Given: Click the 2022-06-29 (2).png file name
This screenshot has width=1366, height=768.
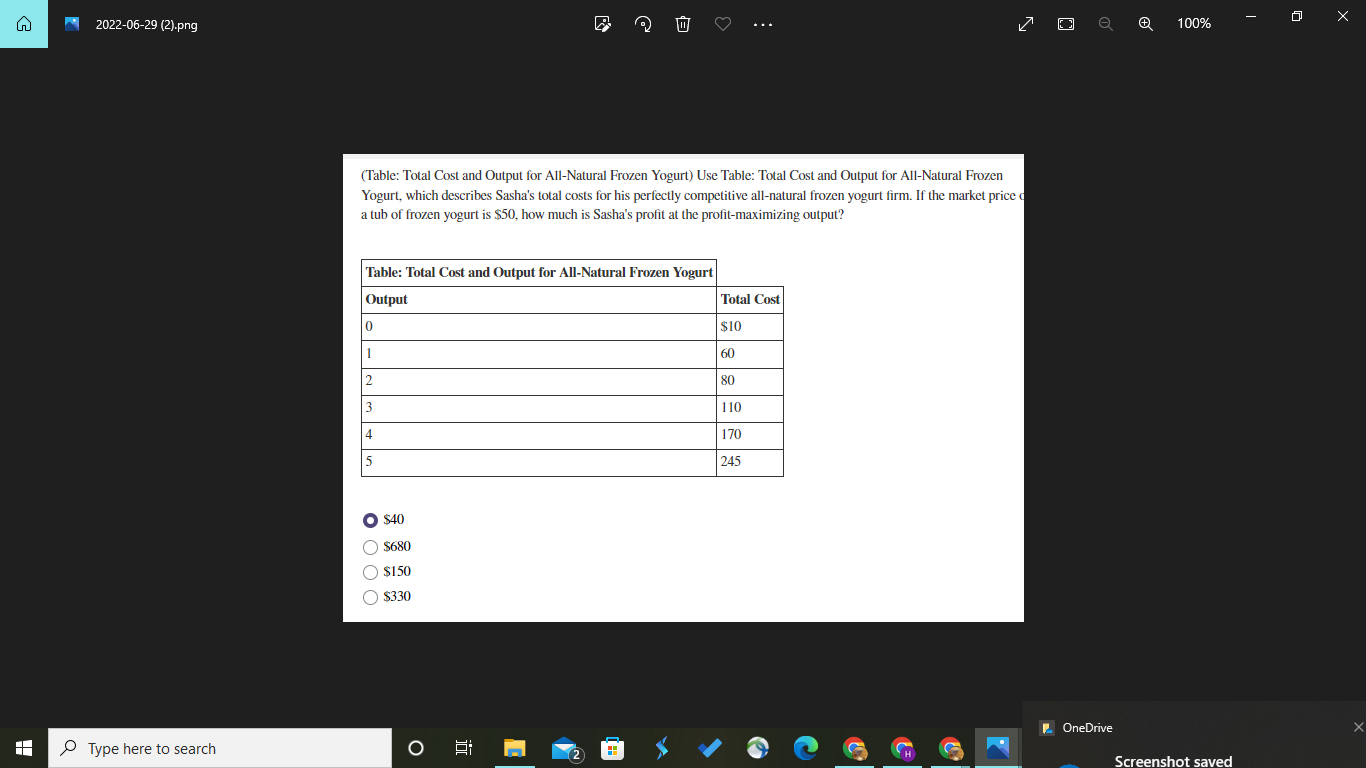Looking at the screenshot, I should pos(146,25).
